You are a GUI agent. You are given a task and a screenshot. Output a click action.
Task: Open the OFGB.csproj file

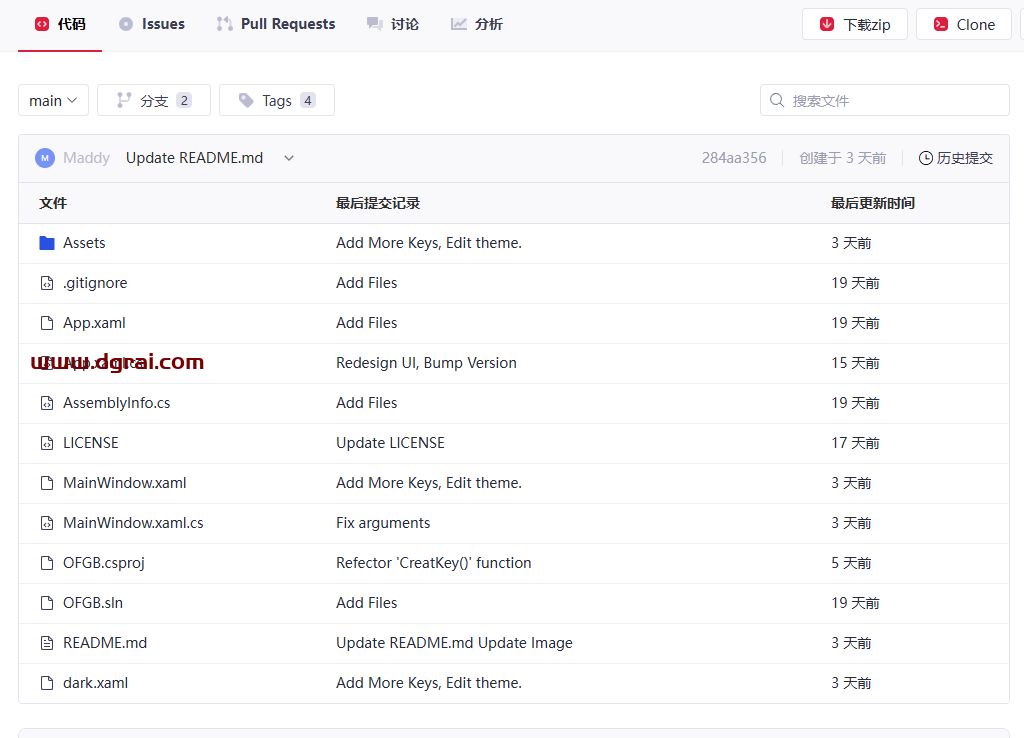tap(104, 563)
